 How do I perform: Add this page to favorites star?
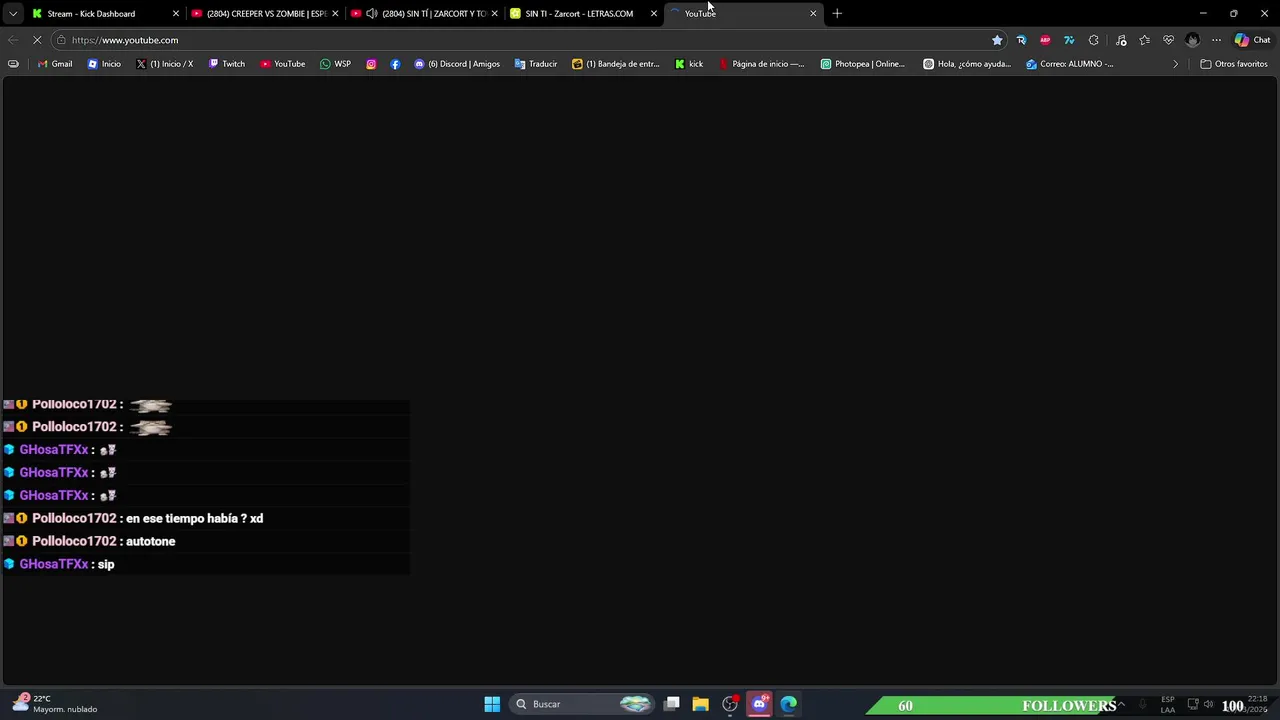tap(997, 40)
